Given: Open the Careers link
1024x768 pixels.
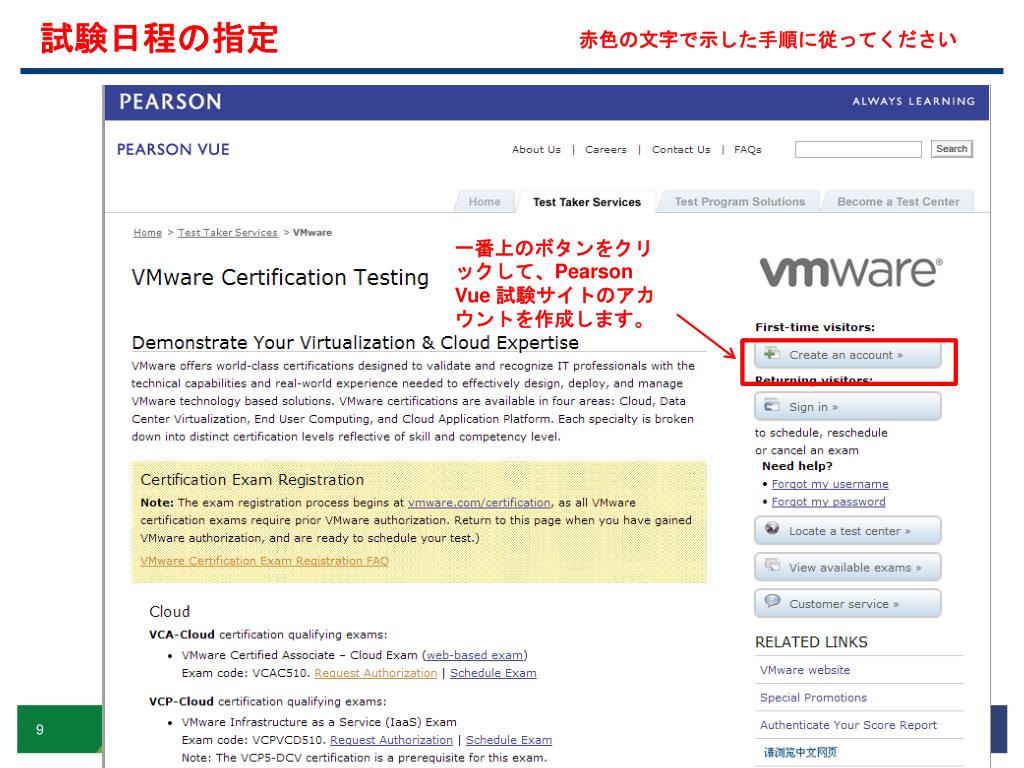Looking at the screenshot, I should point(605,150).
